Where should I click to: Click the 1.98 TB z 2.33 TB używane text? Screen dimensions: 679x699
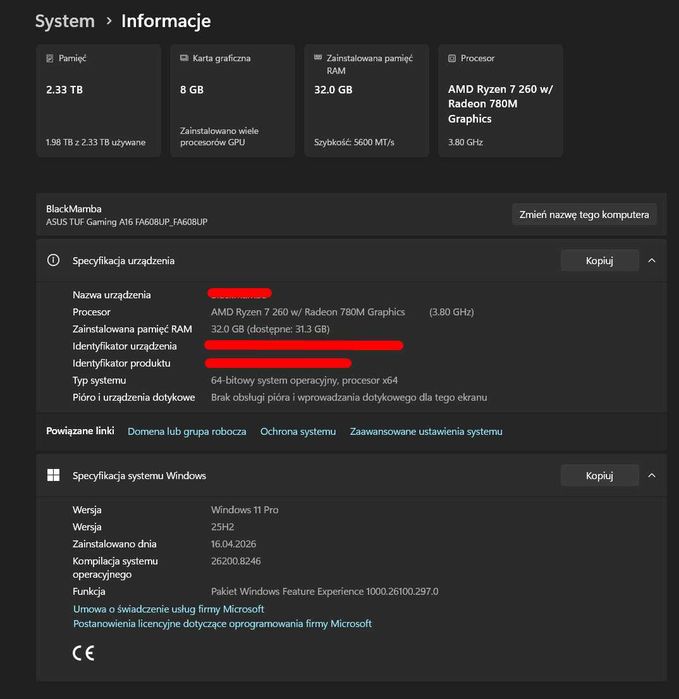click(95, 142)
